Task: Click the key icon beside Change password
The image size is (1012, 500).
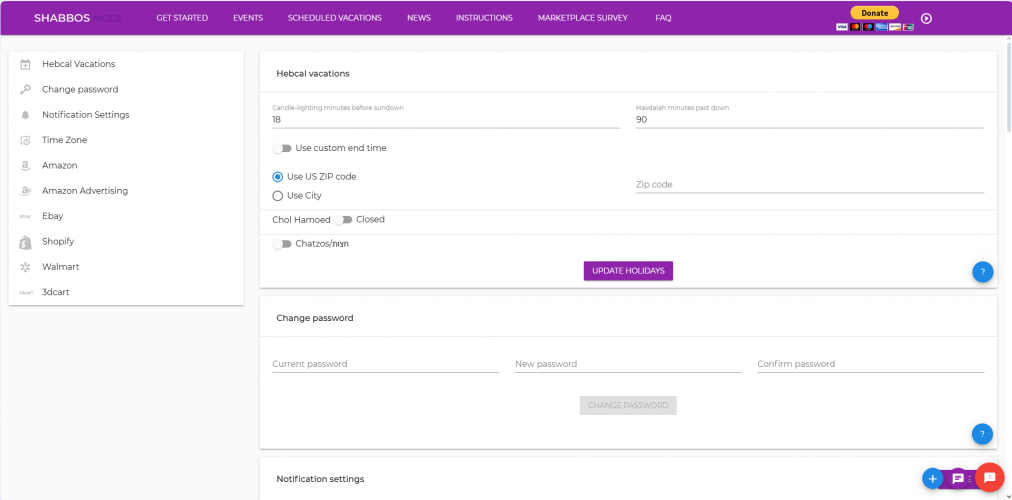Action: point(25,90)
